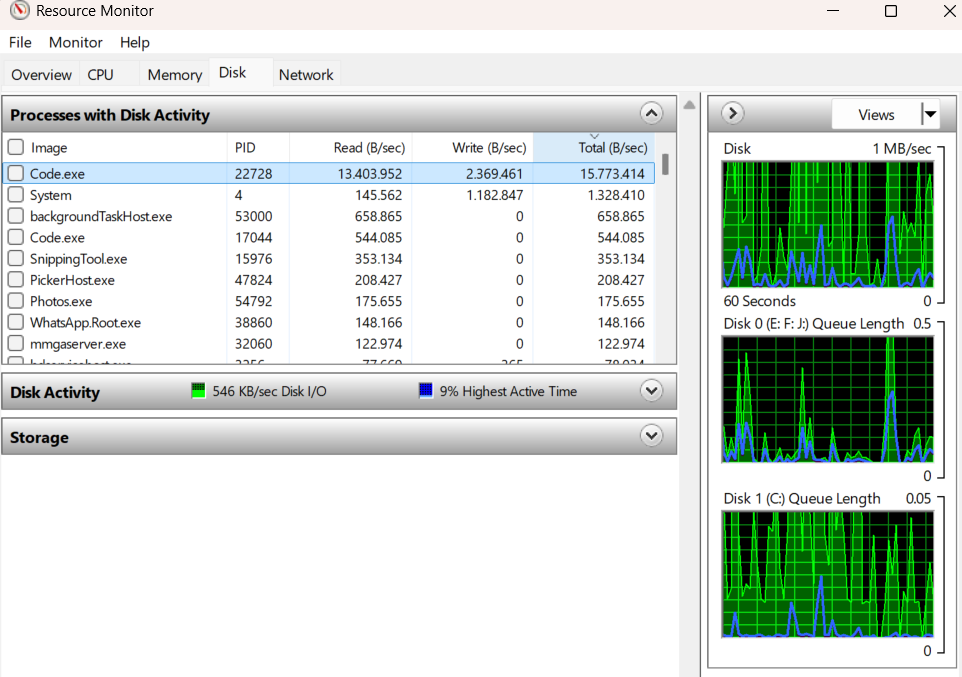
Task: Click the Resource Monitor app icon in title bar
Action: [20, 11]
